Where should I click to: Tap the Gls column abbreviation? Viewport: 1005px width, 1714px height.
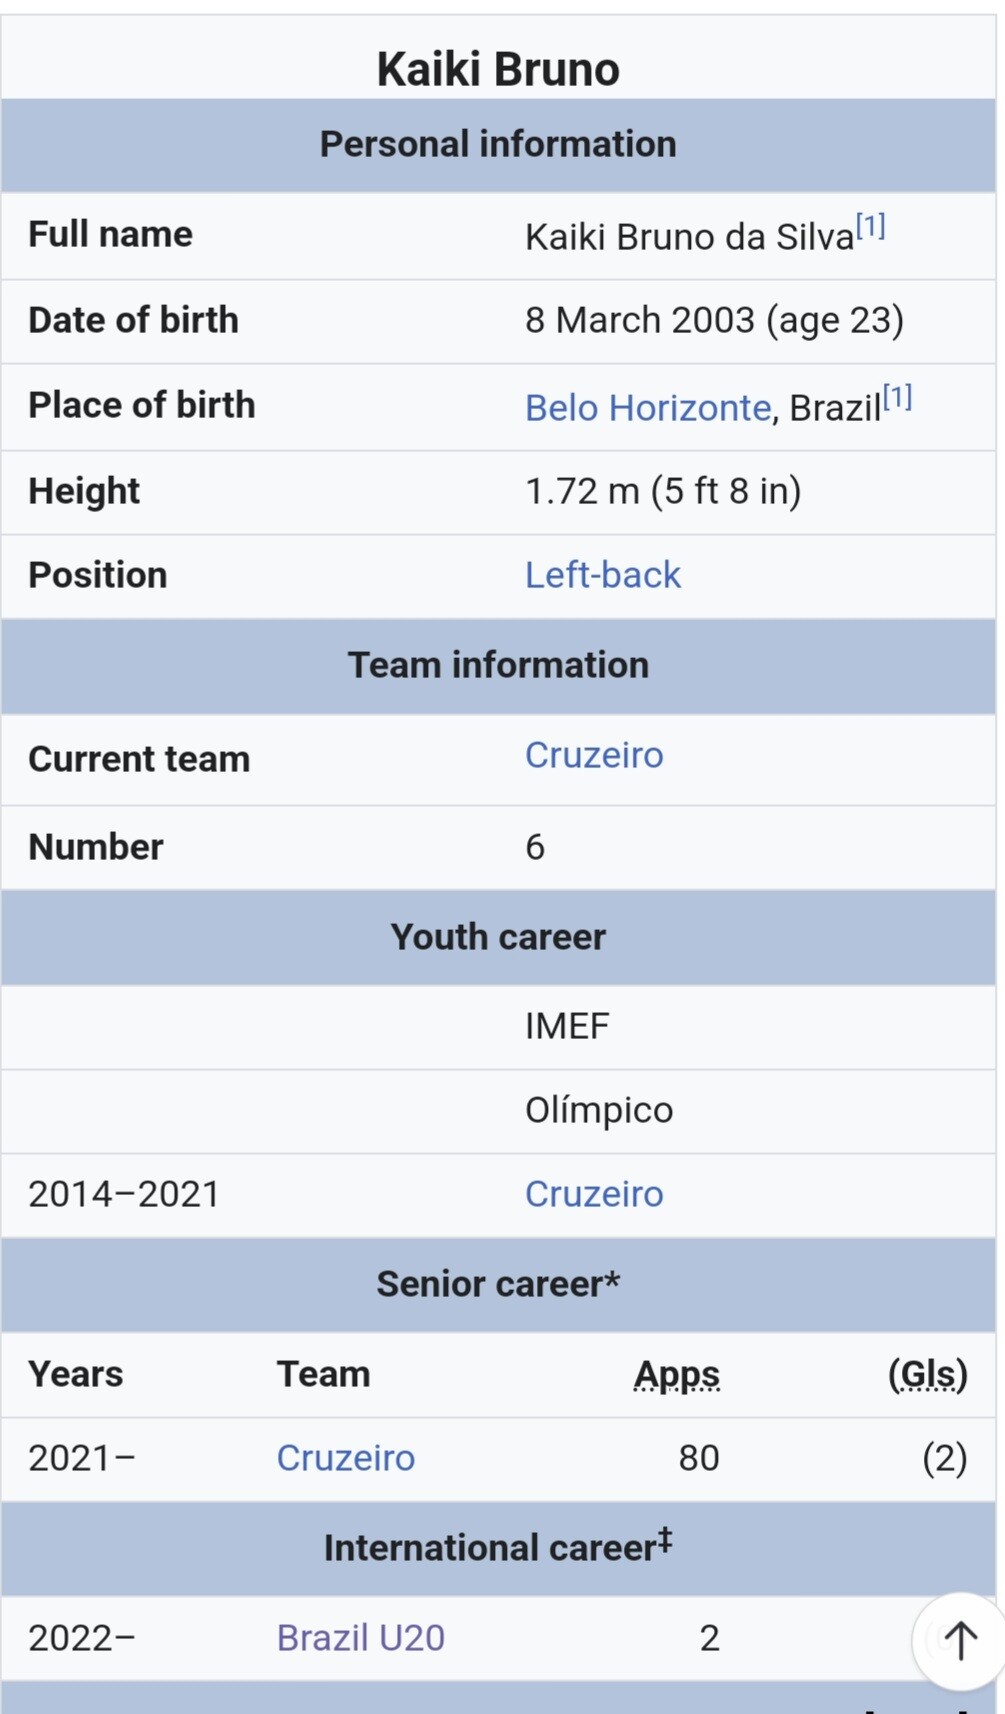tap(928, 1375)
